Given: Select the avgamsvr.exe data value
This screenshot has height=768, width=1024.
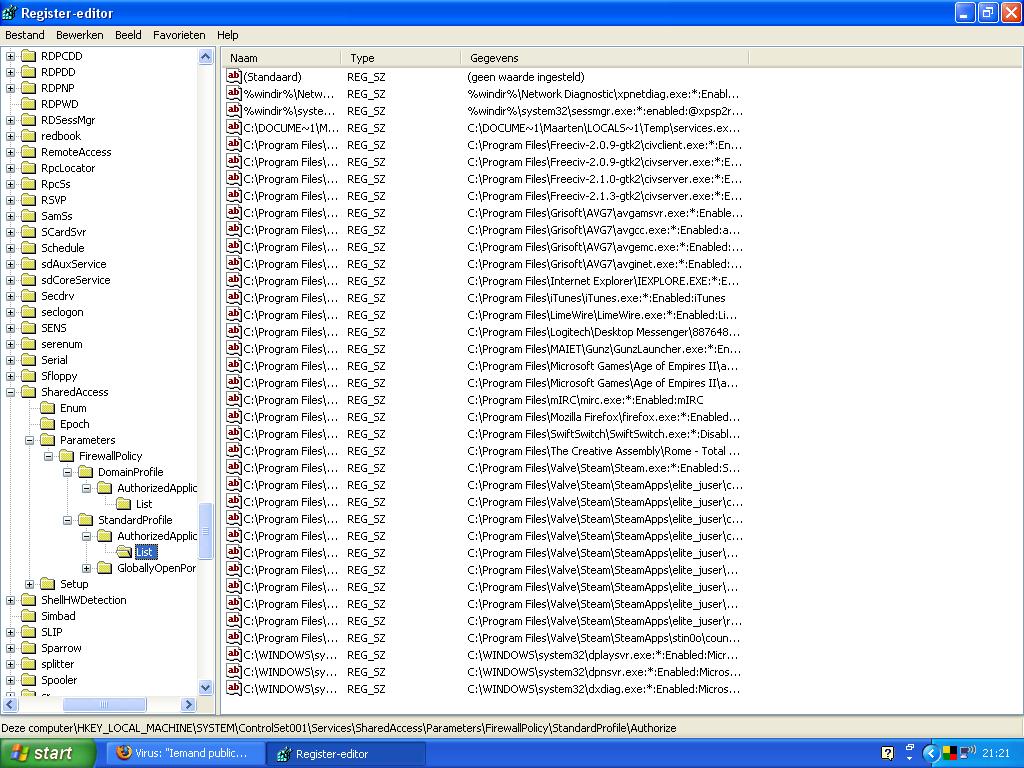Looking at the screenshot, I should pos(605,214).
